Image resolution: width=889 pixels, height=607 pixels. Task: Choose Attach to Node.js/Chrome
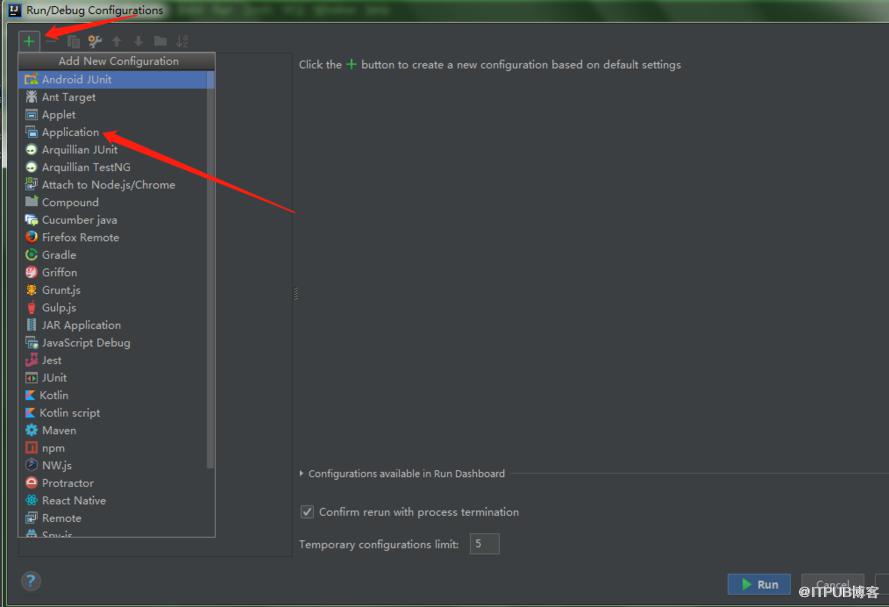[116, 185]
